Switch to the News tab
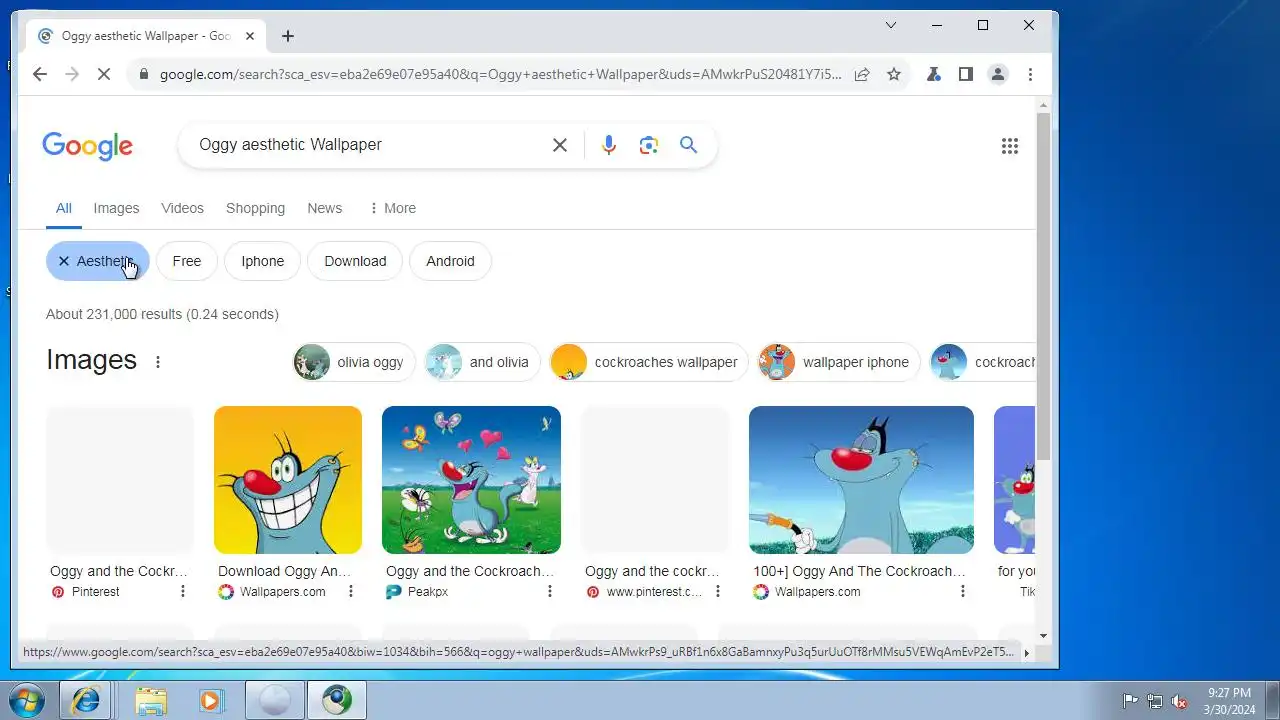 (x=324, y=208)
